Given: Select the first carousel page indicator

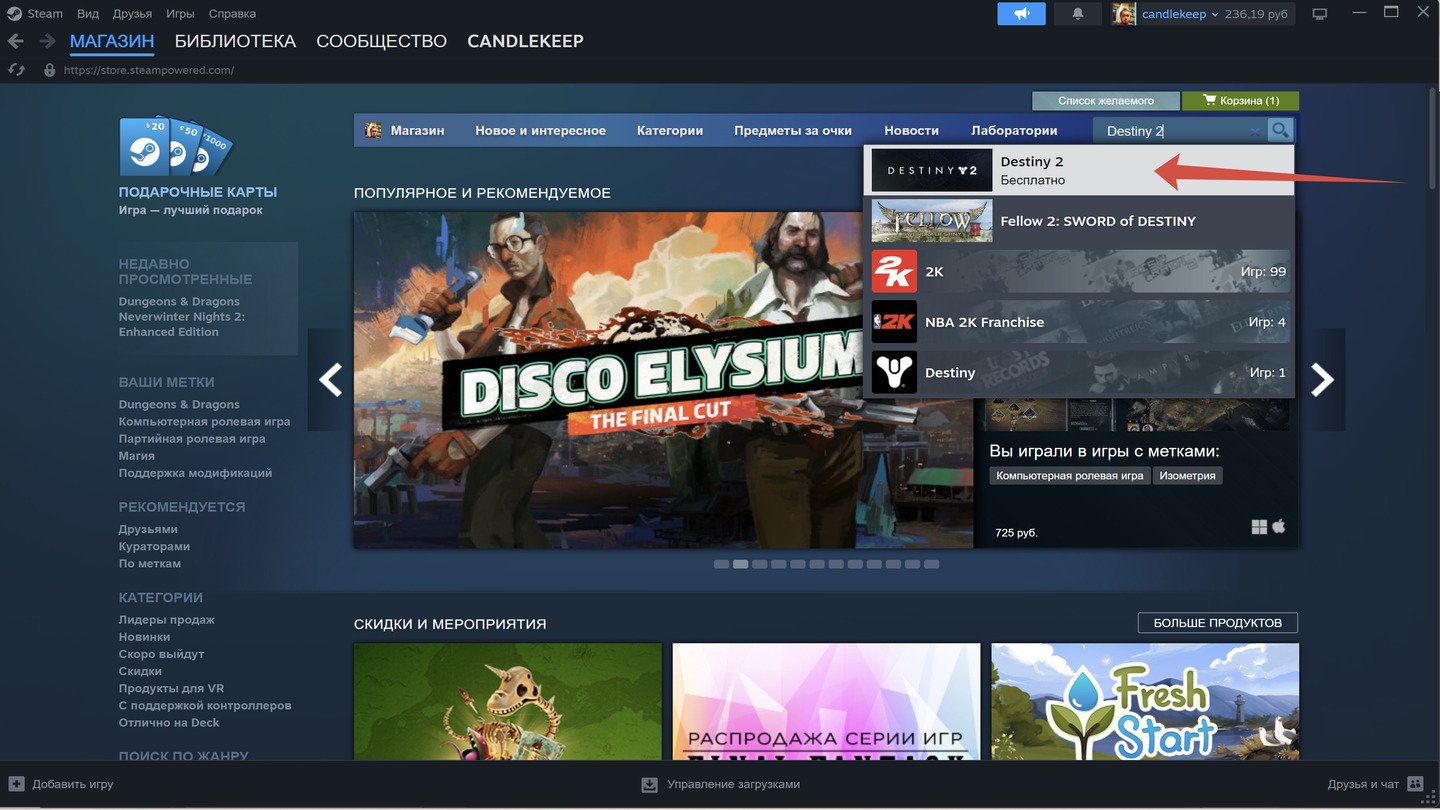Looking at the screenshot, I should pos(721,564).
